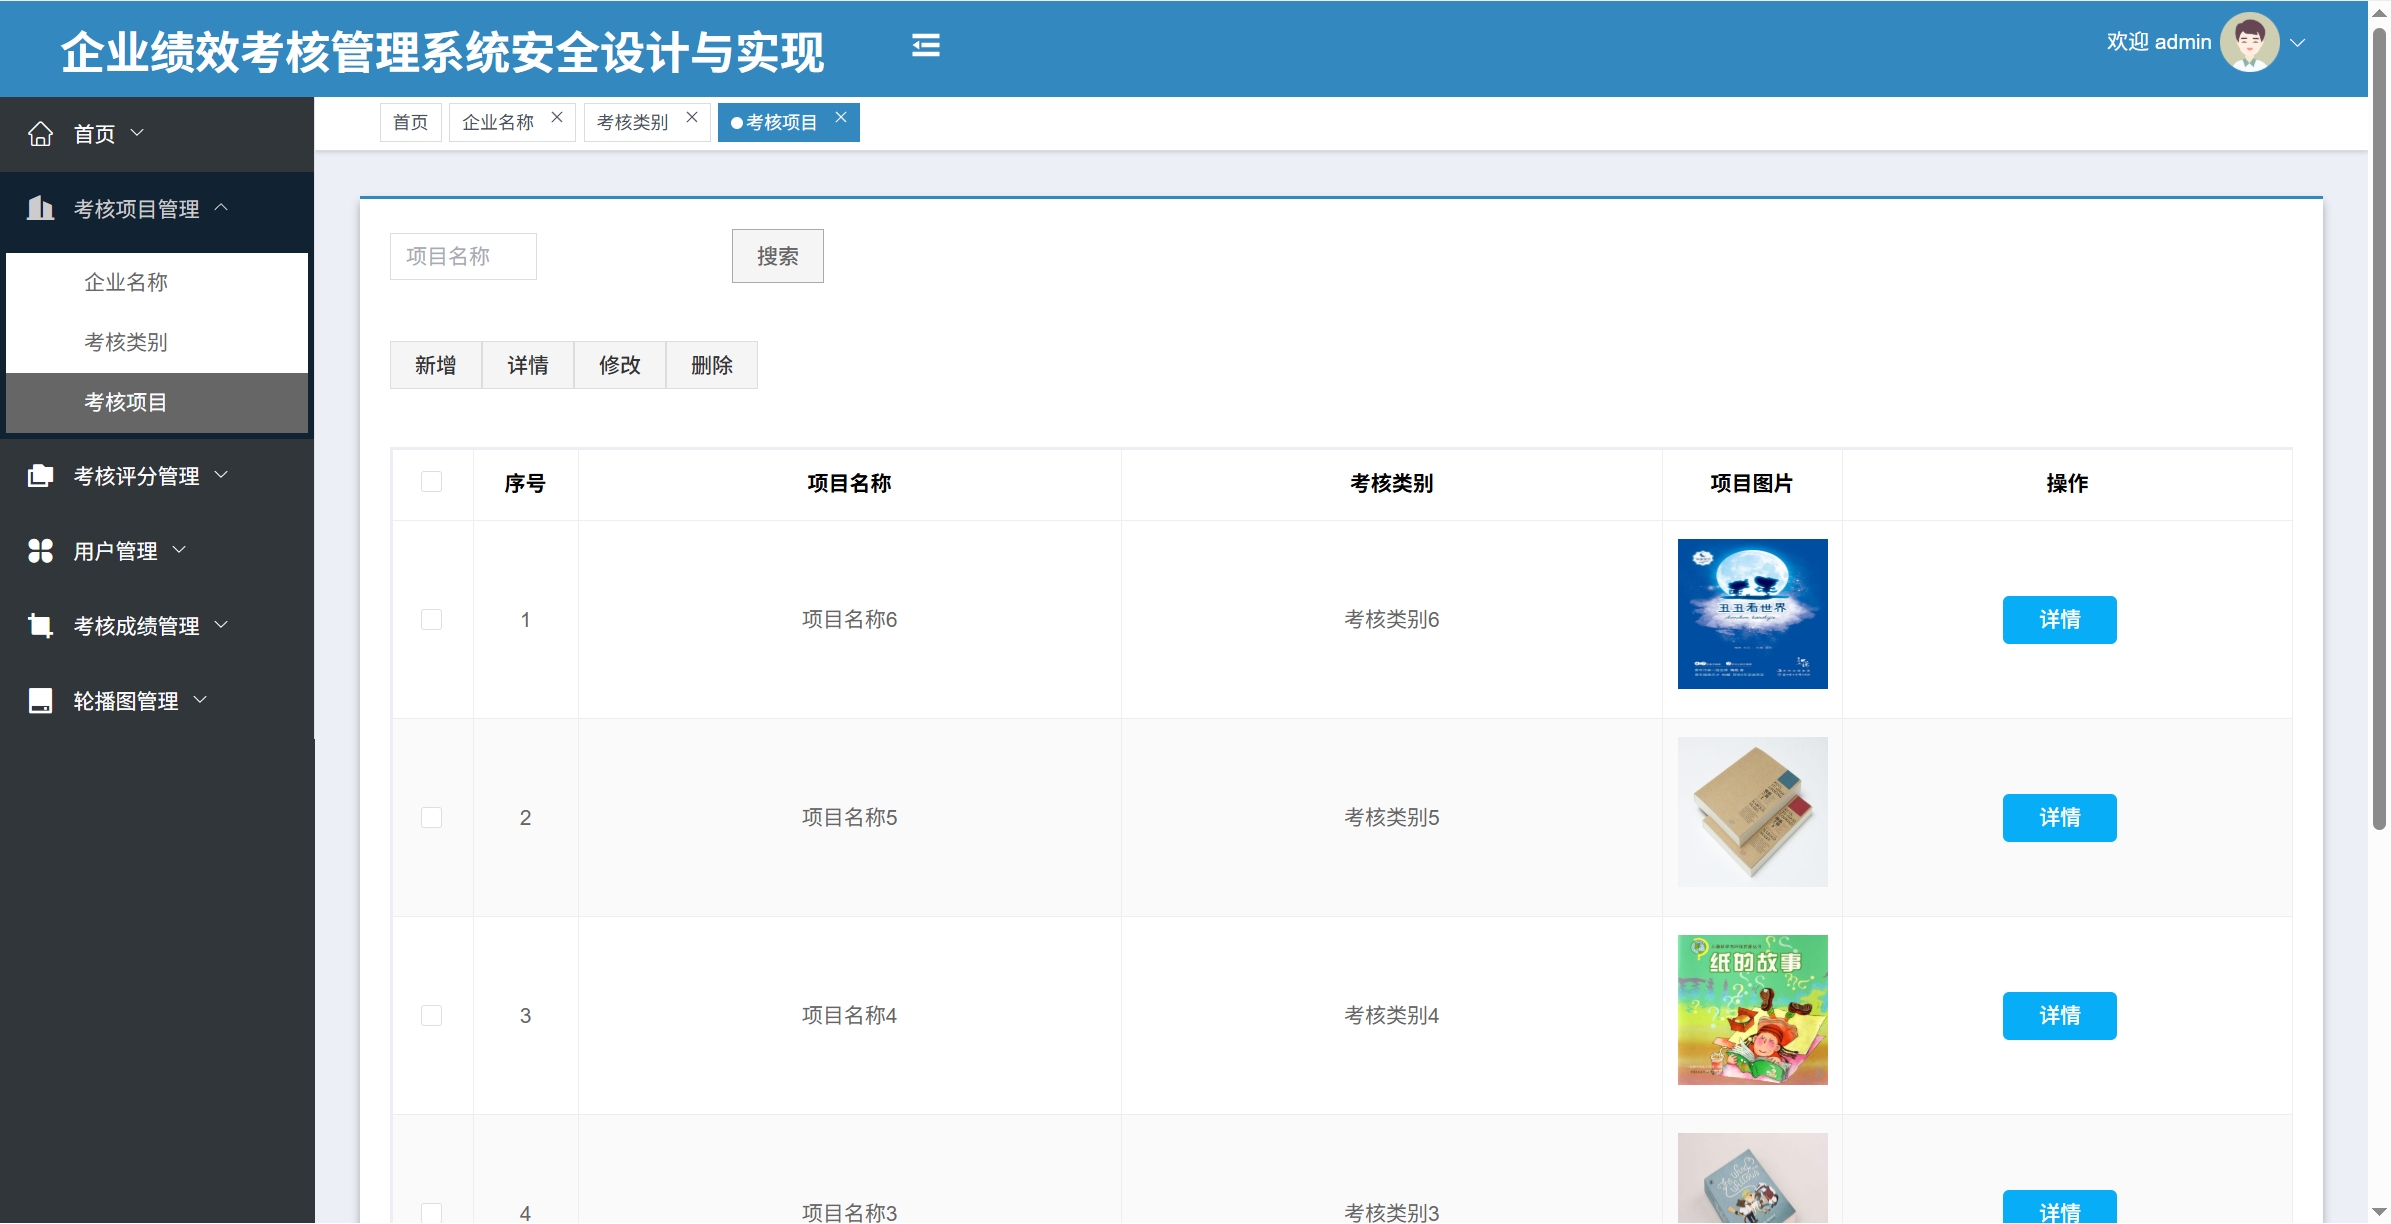
Task: Click the 考核项目管理 building icon
Action: (41, 208)
